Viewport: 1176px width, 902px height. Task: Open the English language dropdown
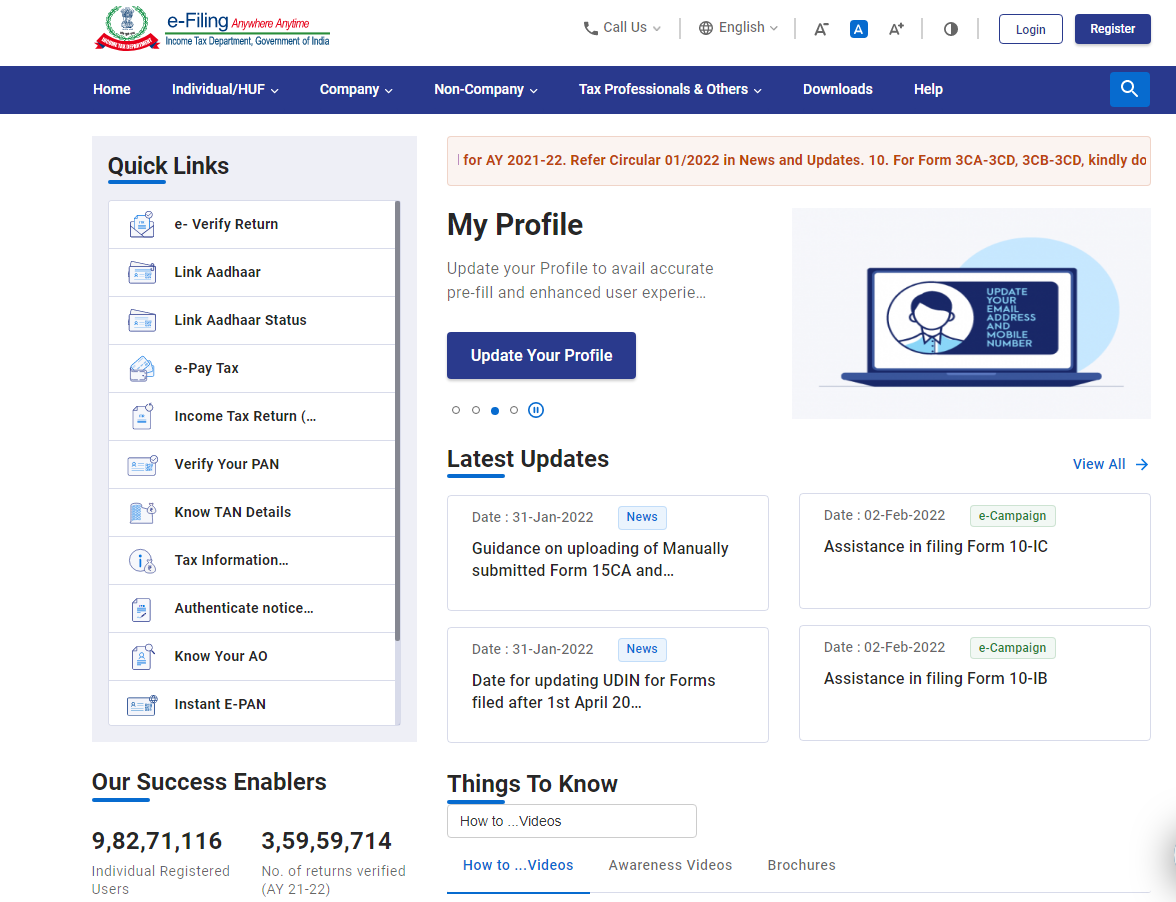(738, 28)
